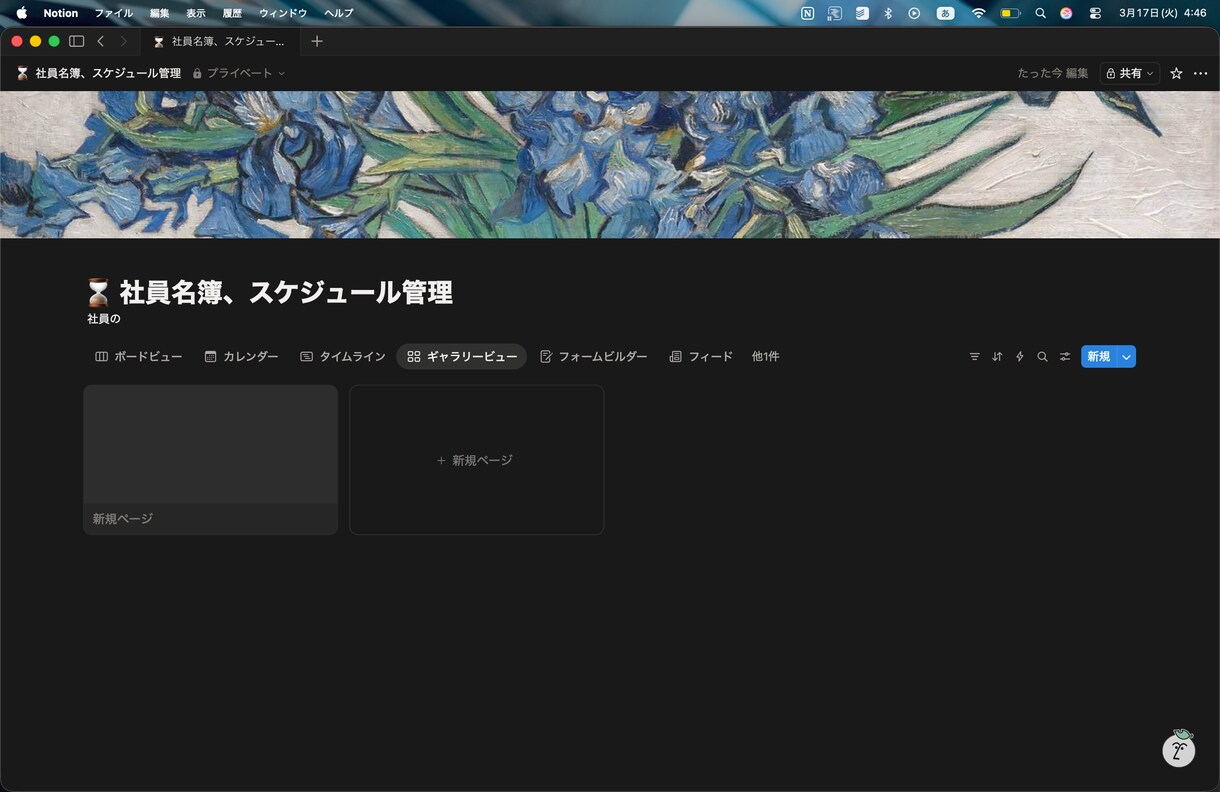Open the 履歴 menu
The width and height of the screenshot is (1220, 792).
tap(232, 13)
